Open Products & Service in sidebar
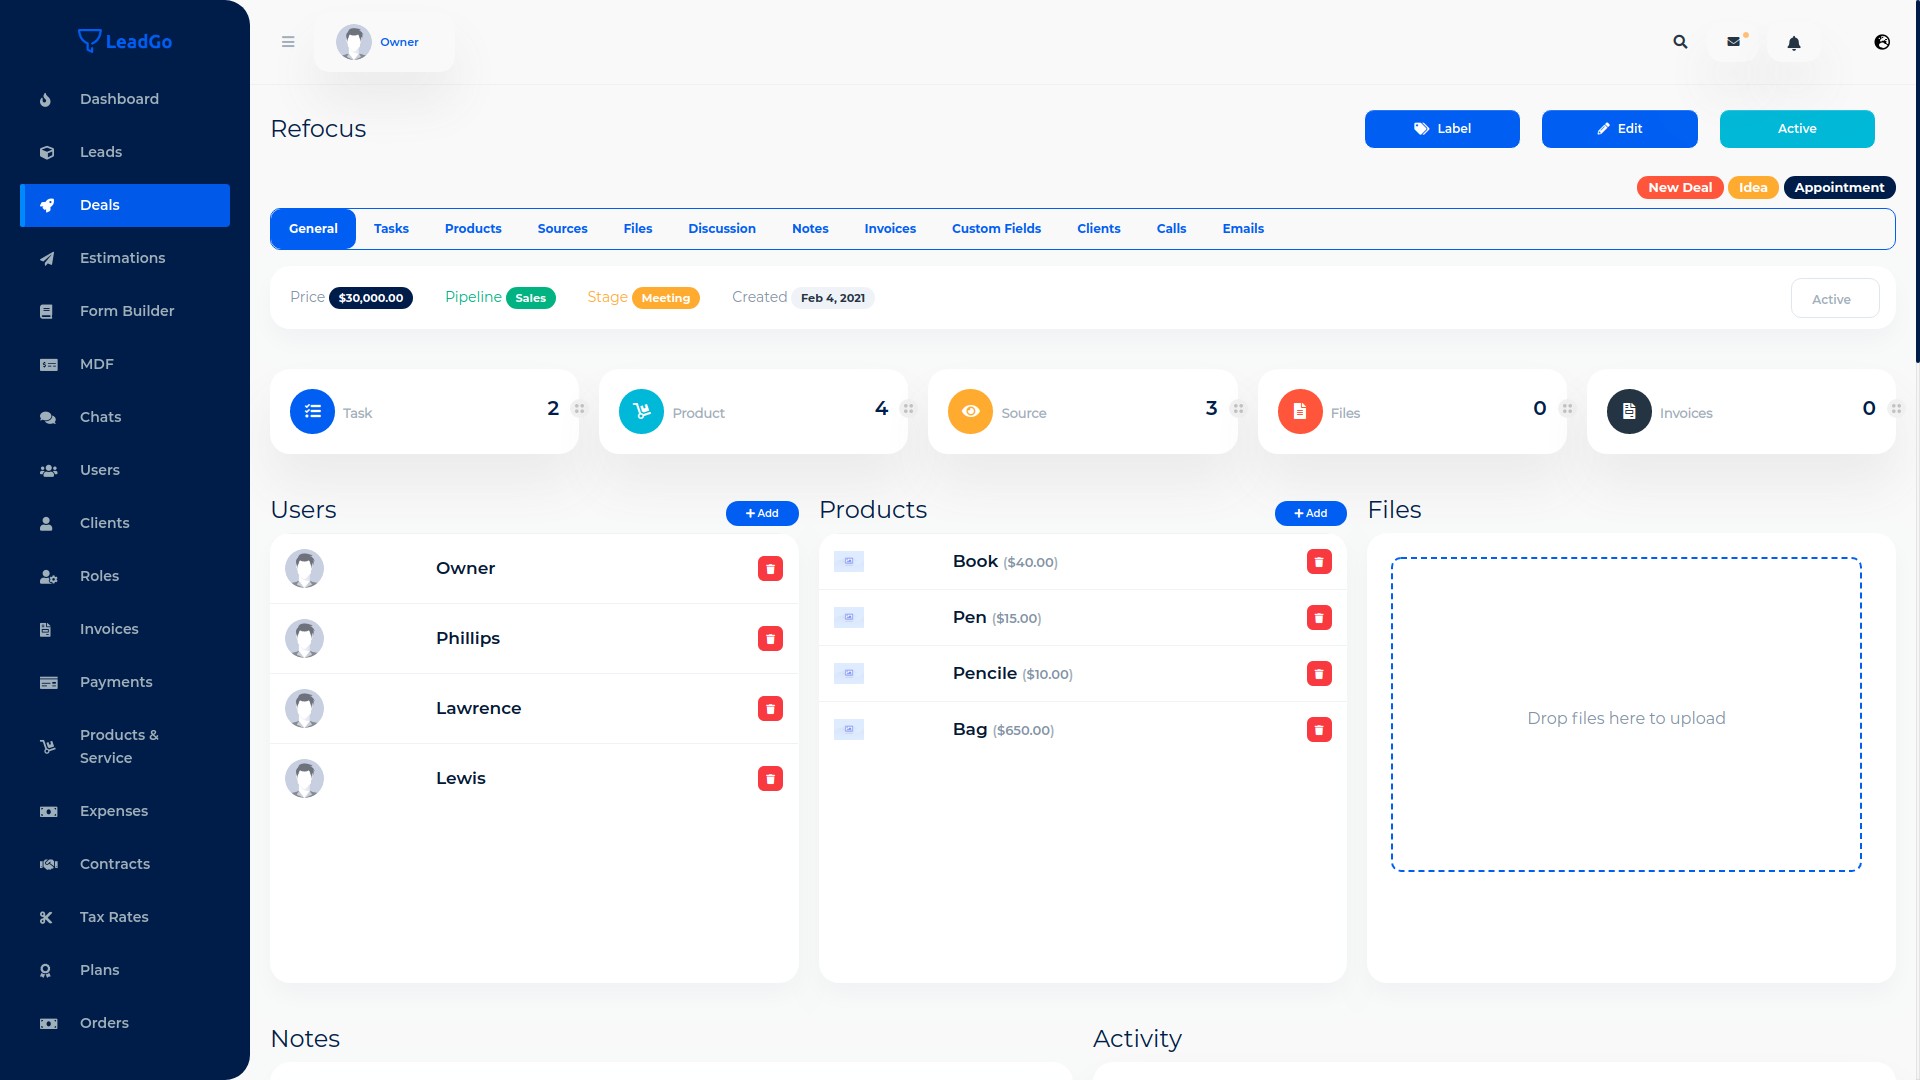The width and height of the screenshot is (1920, 1080). coord(125,746)
